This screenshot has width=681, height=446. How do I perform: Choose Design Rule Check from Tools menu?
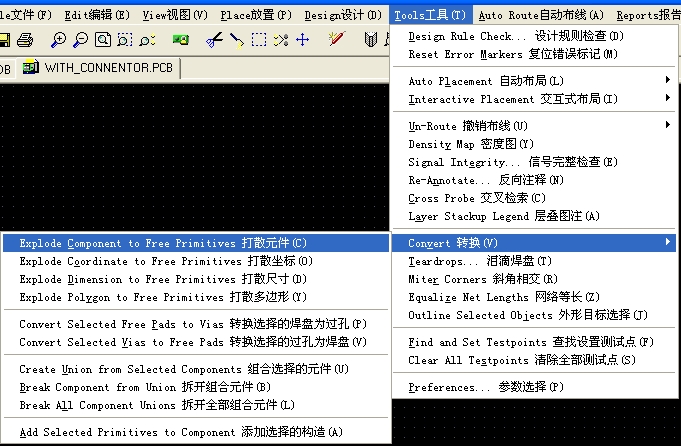click(x=534, y=36)
